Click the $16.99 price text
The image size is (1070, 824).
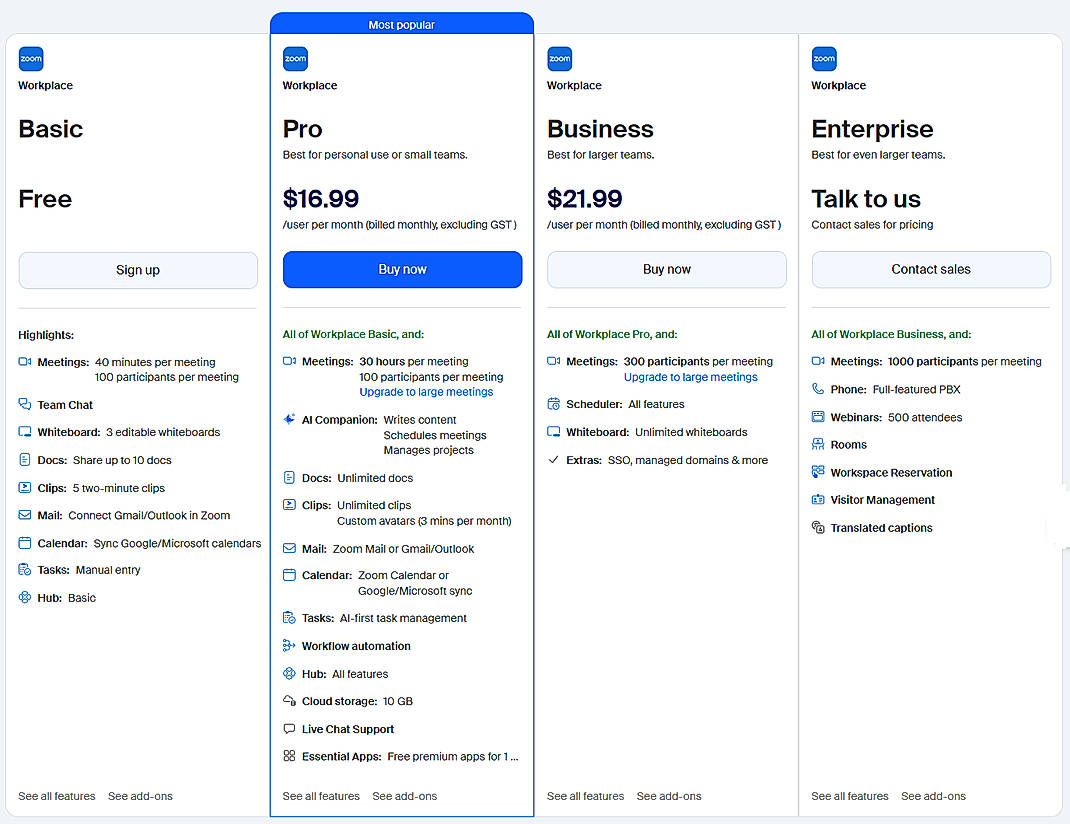pos(321,198)
